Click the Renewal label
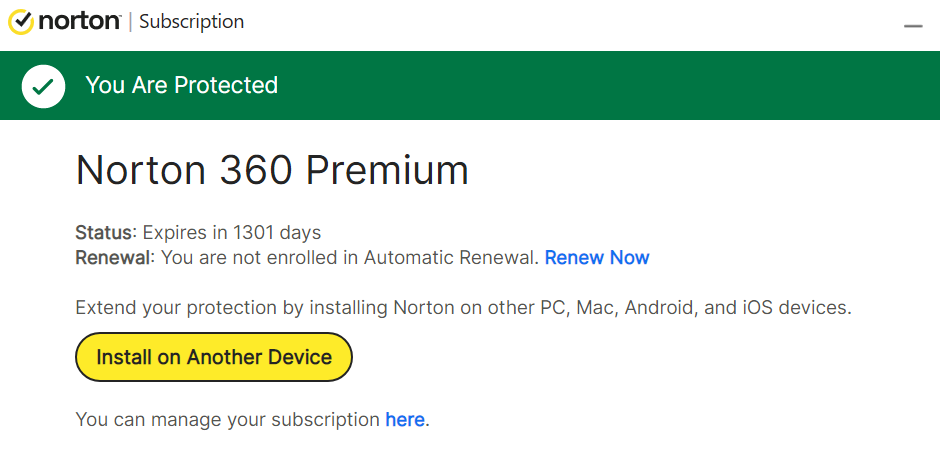The width and height of the screenshot is (940, 469). 113,258
